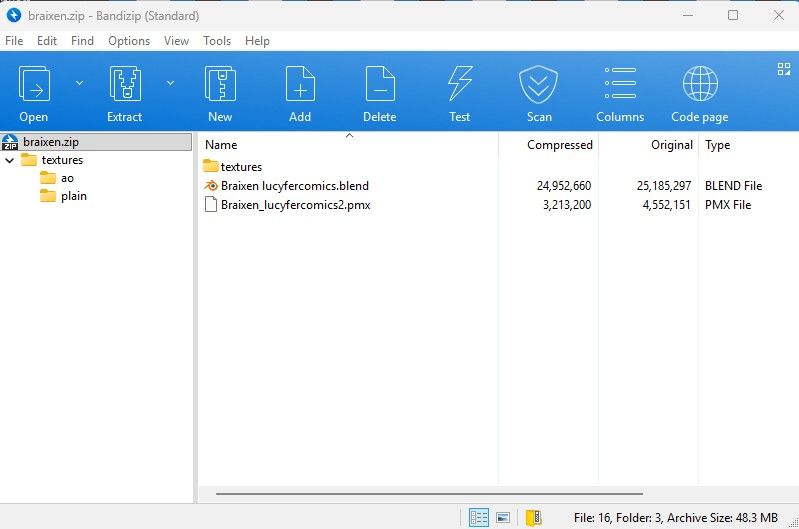This screenshot has width=799, height=529.
Task: Click the horizontal scrollbar of file list
Action: coord(429,493)
